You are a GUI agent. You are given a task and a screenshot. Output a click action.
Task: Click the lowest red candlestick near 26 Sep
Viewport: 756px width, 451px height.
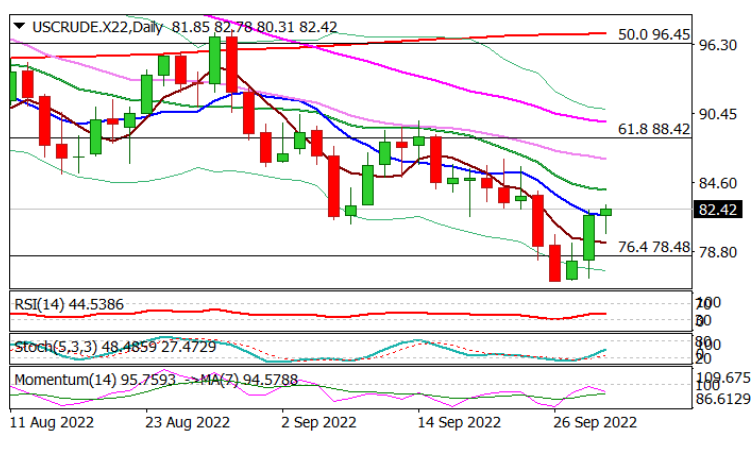coord(555,263)
